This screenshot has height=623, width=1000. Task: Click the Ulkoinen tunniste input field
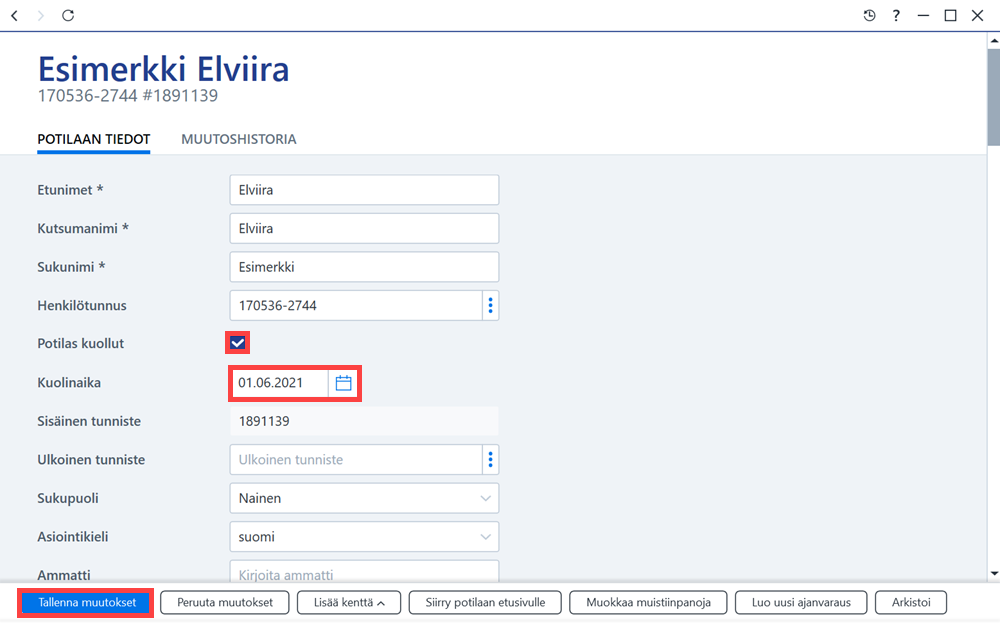click(x=356, y=460)
